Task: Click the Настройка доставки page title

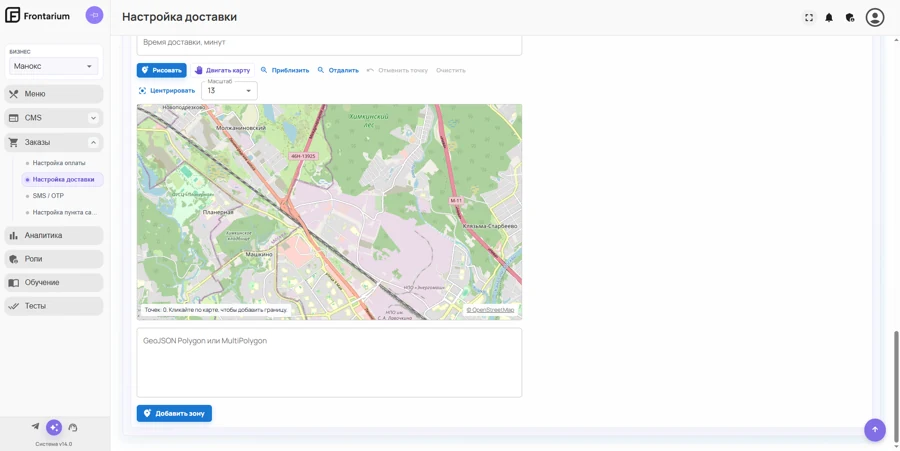Action: pyautogui.click(x=180, y=17)
